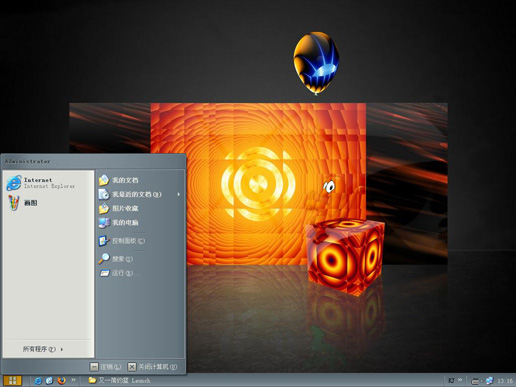This screenshot has height=387, width=516.
Task: Toggle the Start button on taskbar
Action: pyautogui.click(x=13, y=380)
